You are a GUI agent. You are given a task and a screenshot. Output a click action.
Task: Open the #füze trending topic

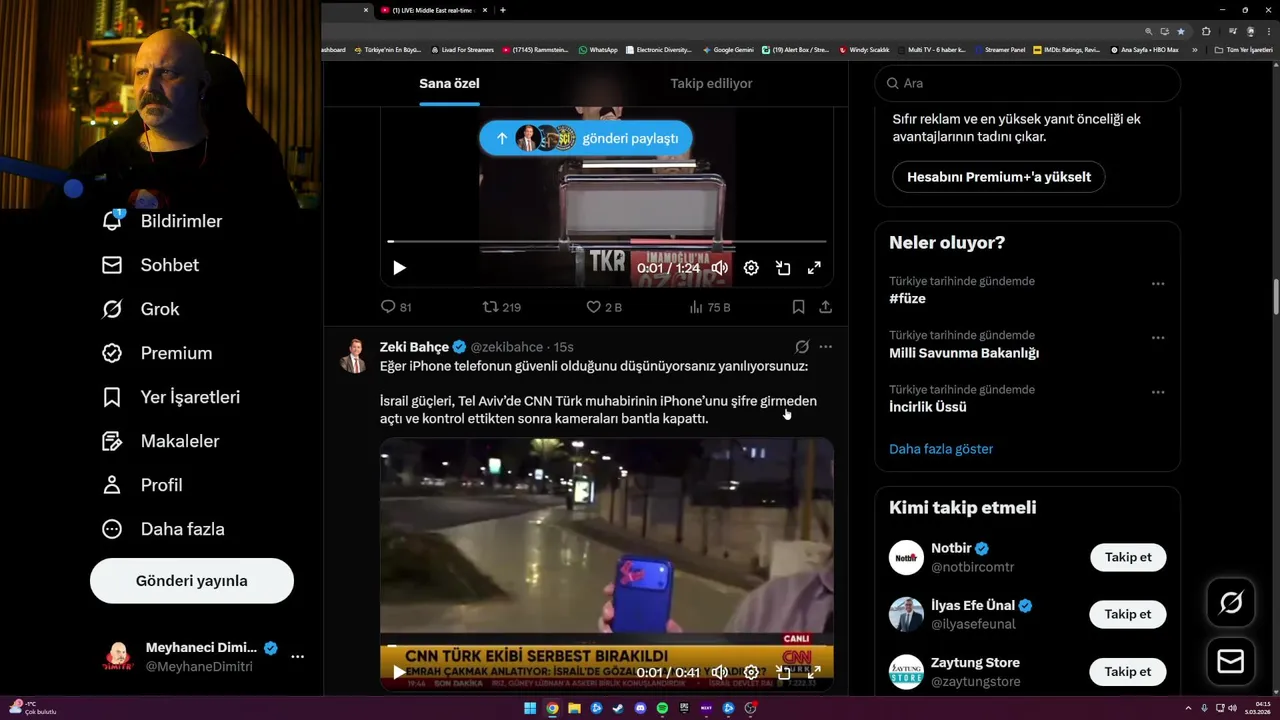pos(907,299)
